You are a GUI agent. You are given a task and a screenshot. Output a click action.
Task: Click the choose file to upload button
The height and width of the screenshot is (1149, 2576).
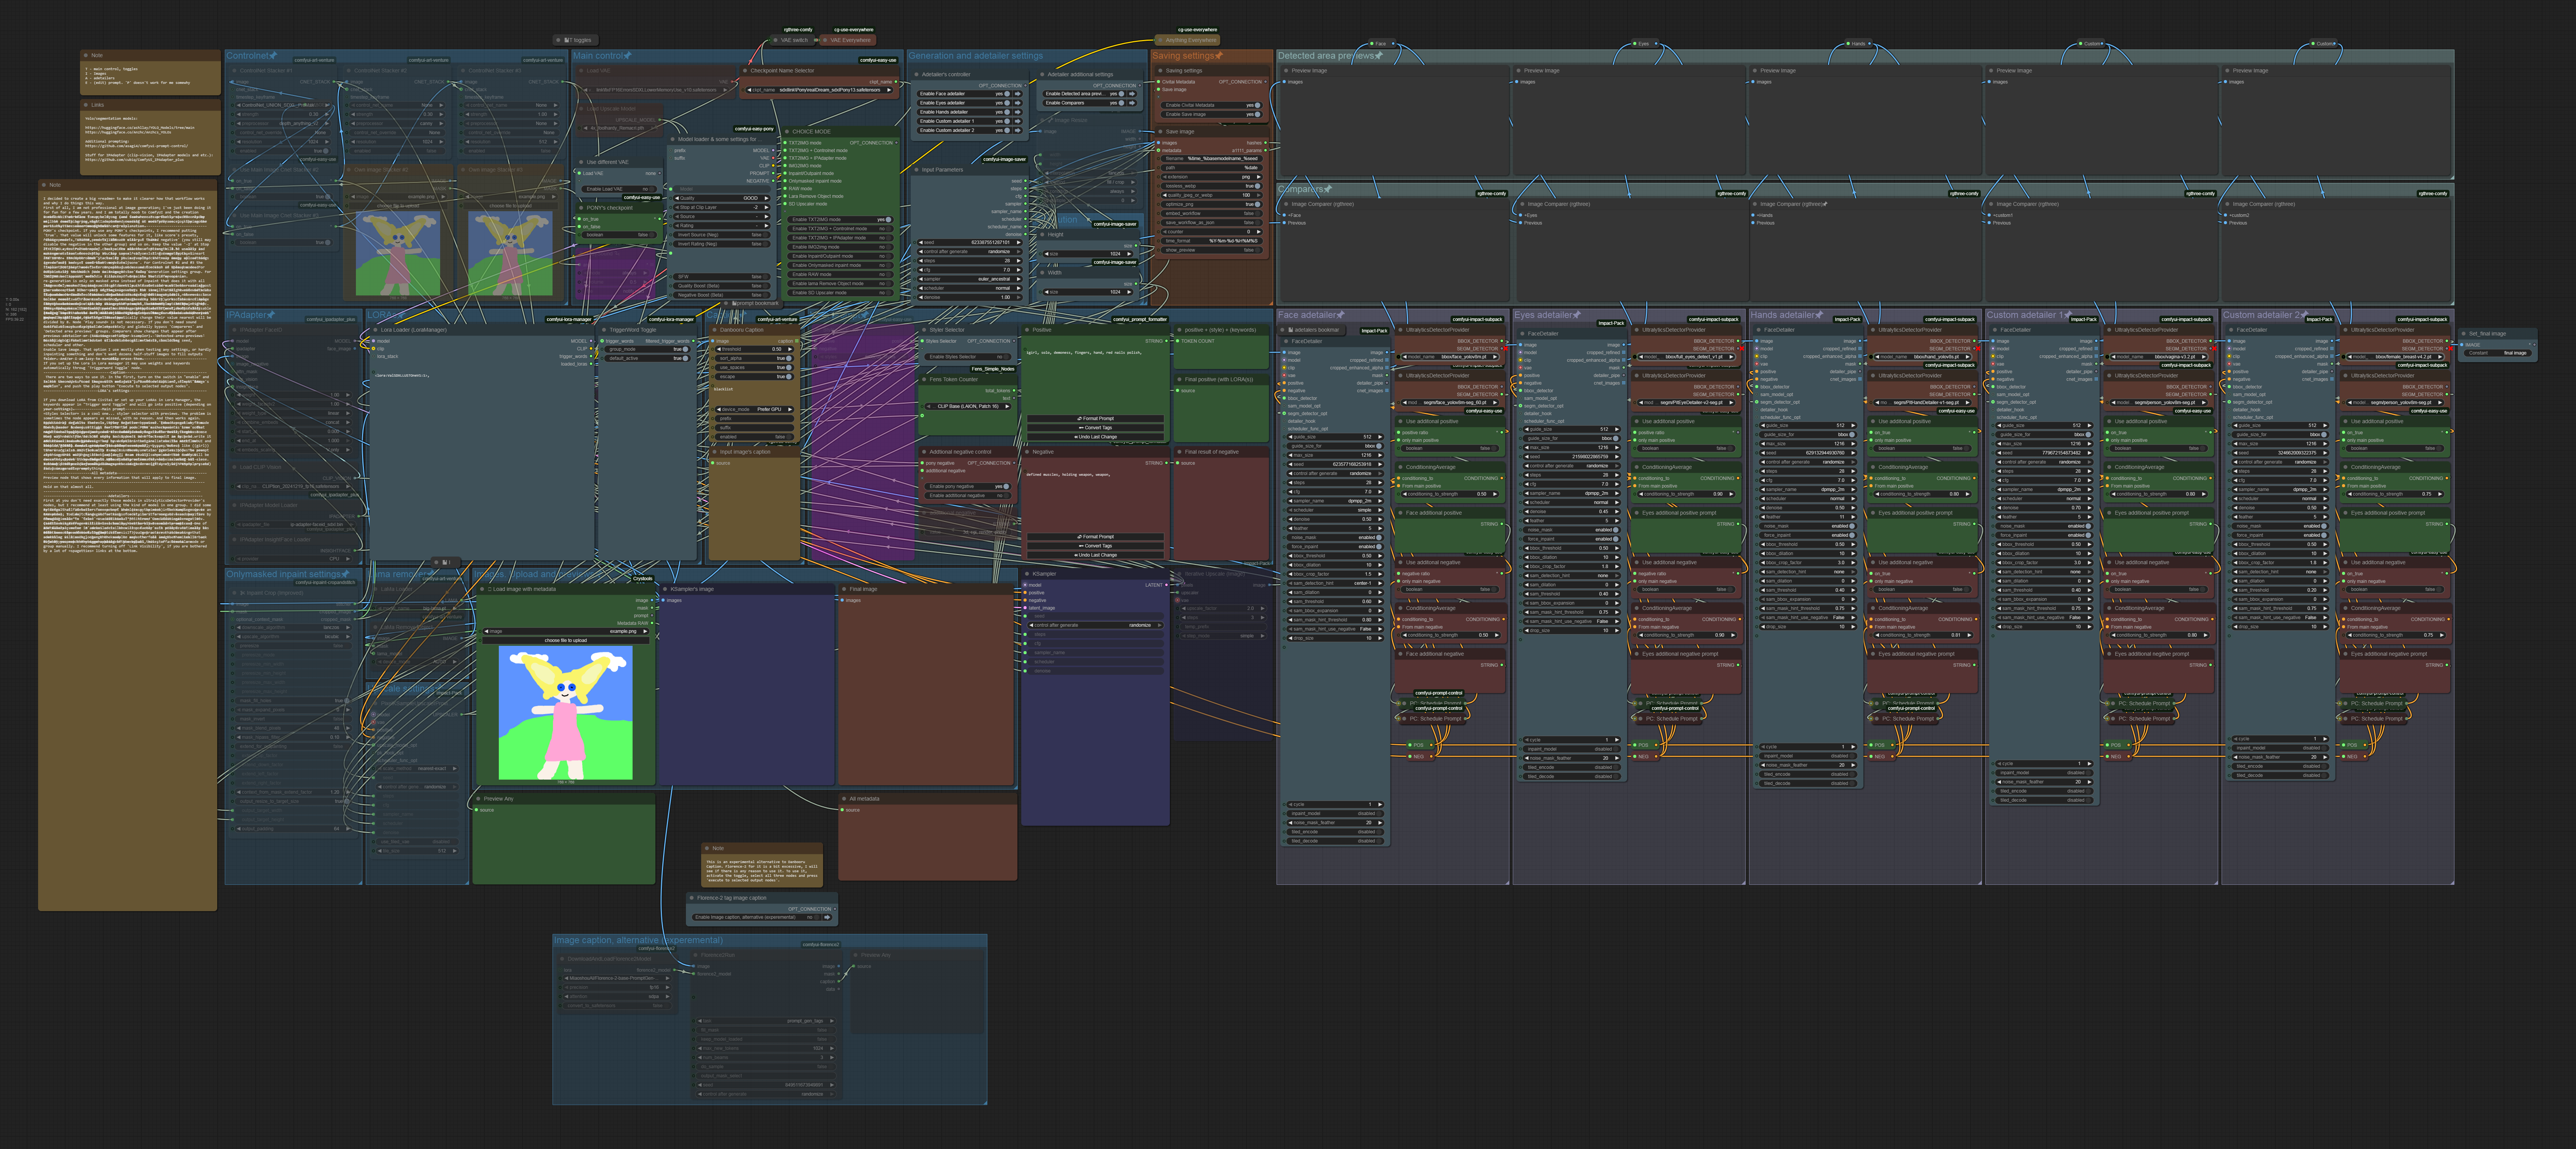(x=566, y=640)
